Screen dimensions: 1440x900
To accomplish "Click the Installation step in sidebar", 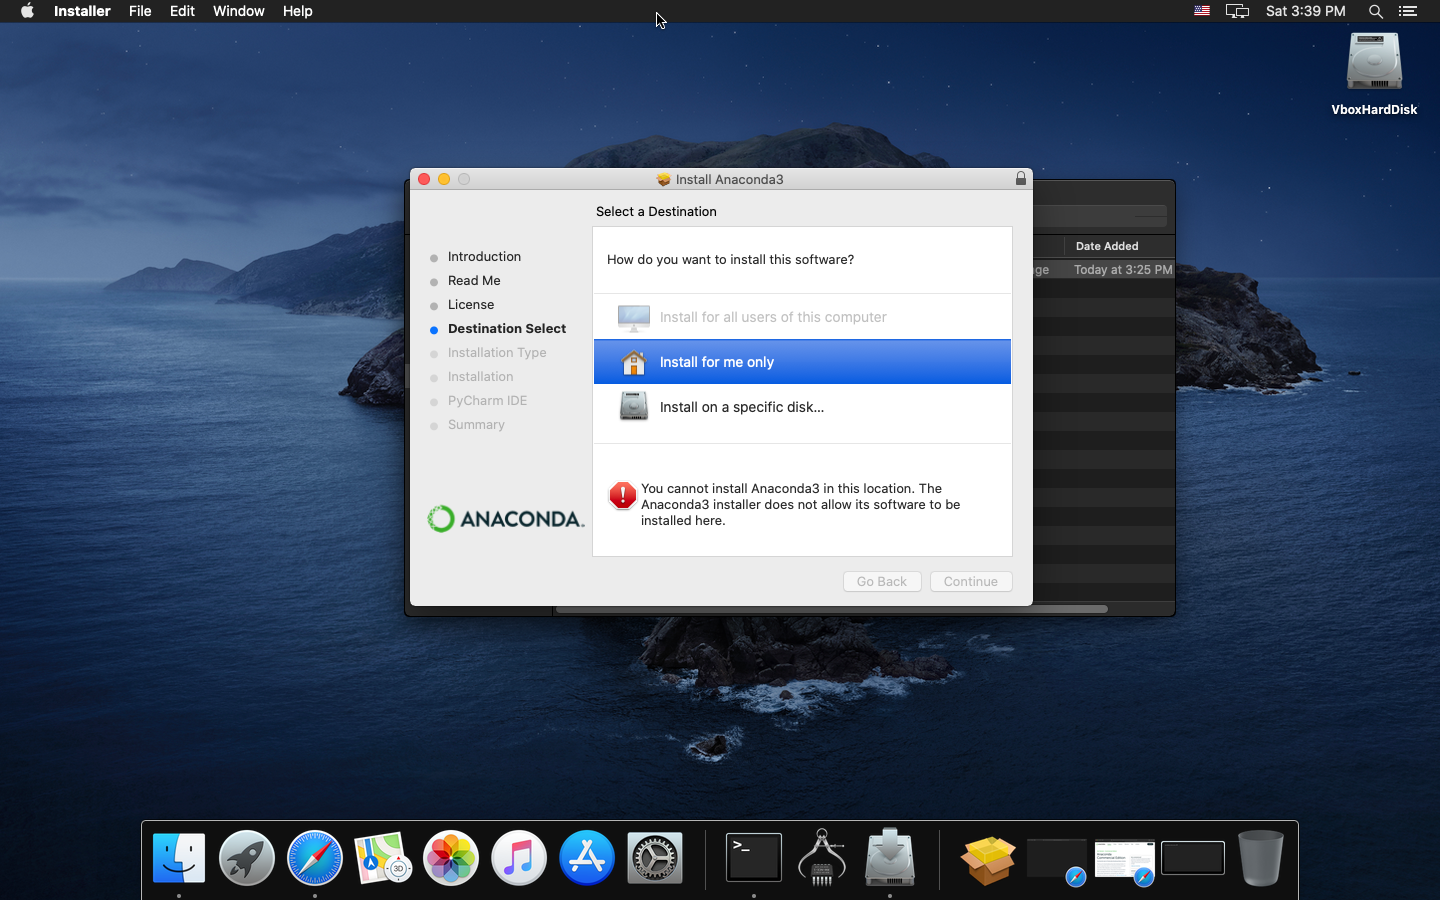I will coord(480,377).
